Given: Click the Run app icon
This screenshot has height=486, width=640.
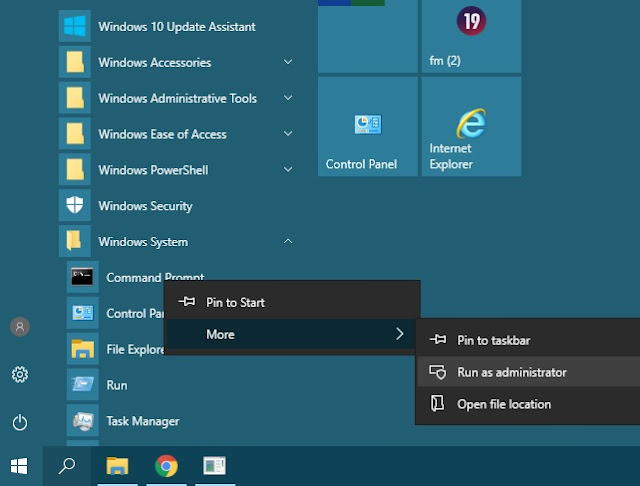Looking at the screenshot, I should 82,384.
